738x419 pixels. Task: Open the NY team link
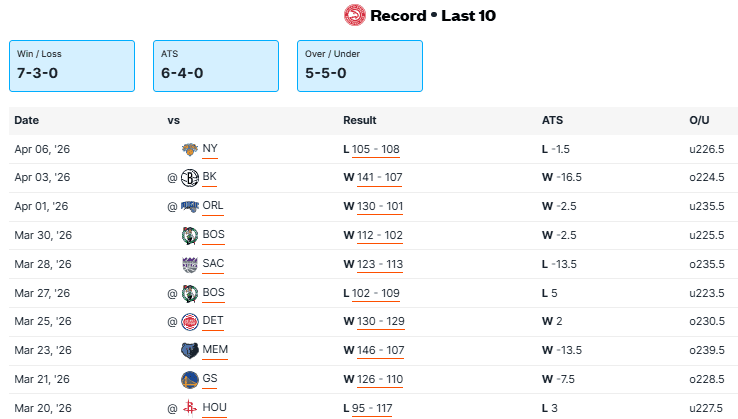pyautogui.click(x=210, y=149)
